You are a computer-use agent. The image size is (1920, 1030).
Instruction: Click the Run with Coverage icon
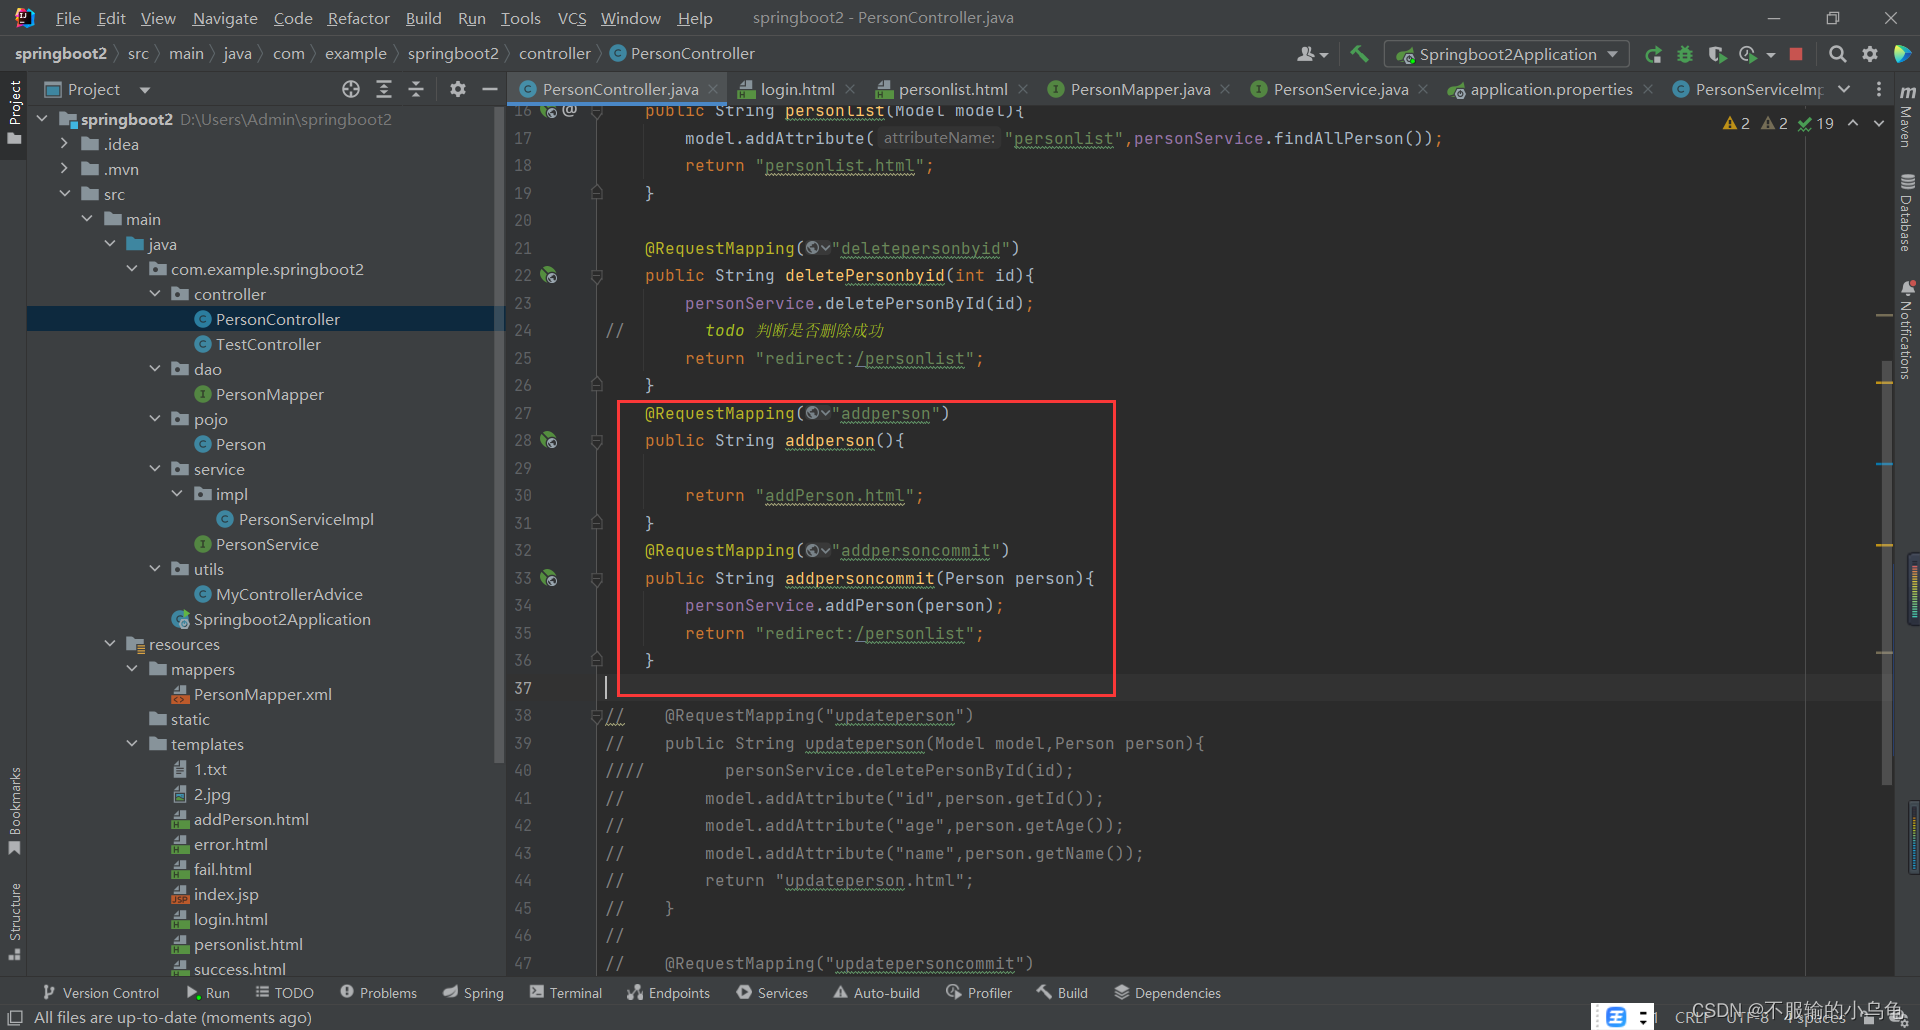[1717, 54]
